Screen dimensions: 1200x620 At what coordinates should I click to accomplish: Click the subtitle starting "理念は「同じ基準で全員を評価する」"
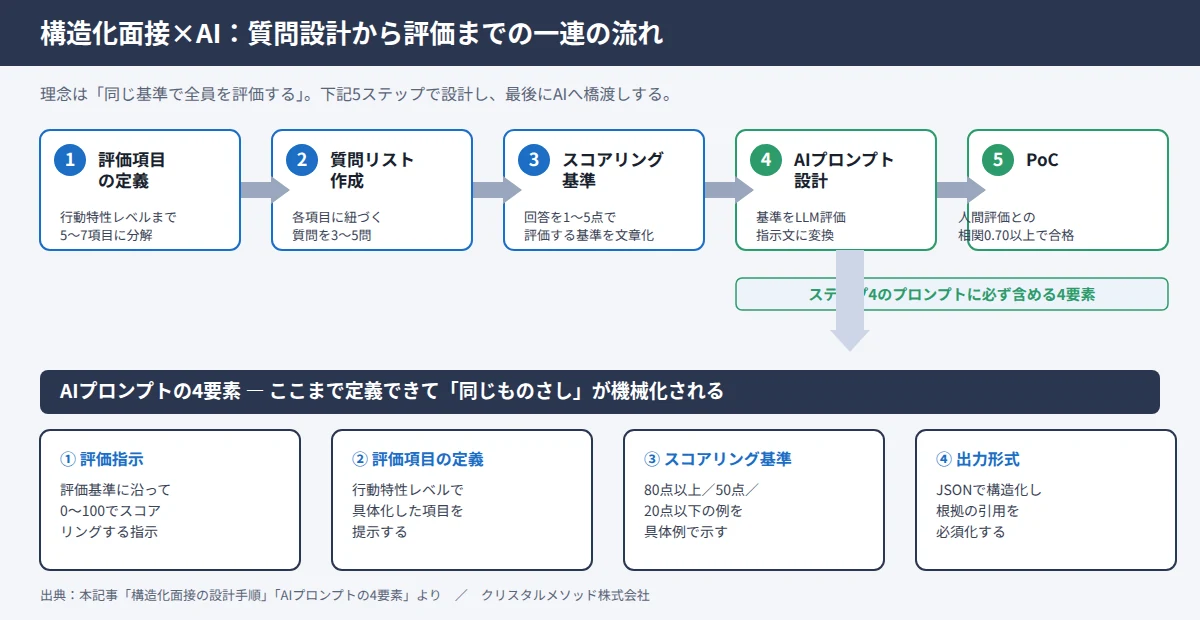point(355,96)
